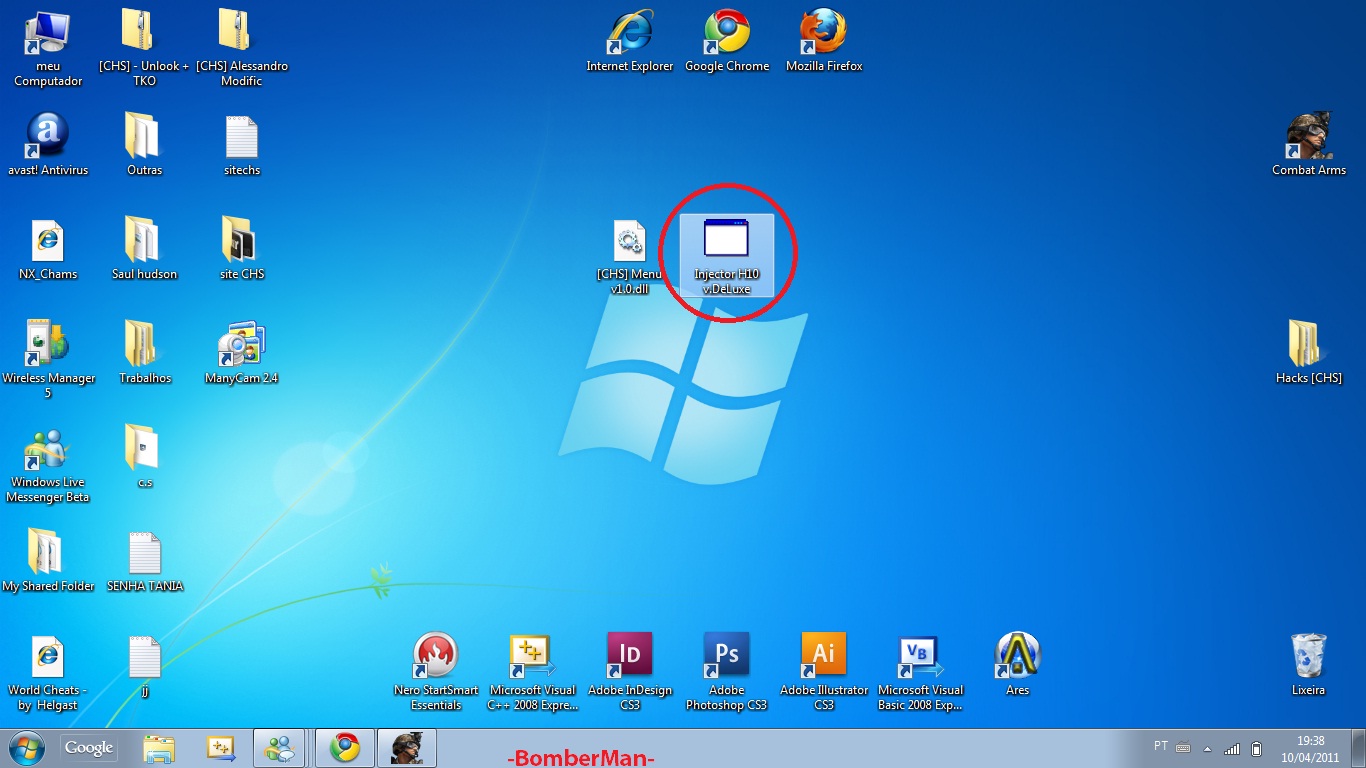The height and width of the screenshot is (768, 1366).
Task: Select the My Shared Folder icon
Action: pos(48,561)
